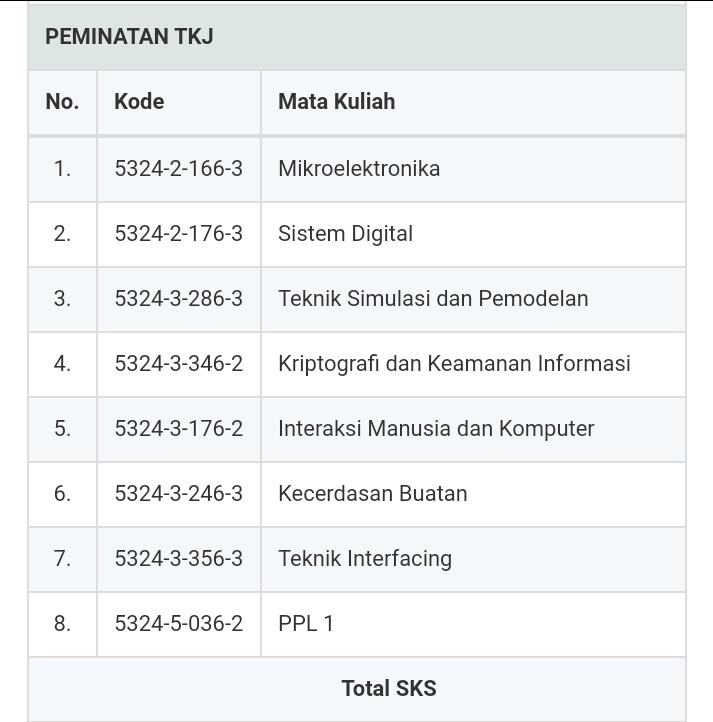The width and height of the screenshot is (713, 722).
Task: Click the No. column header
Action: tap(62, 101)
